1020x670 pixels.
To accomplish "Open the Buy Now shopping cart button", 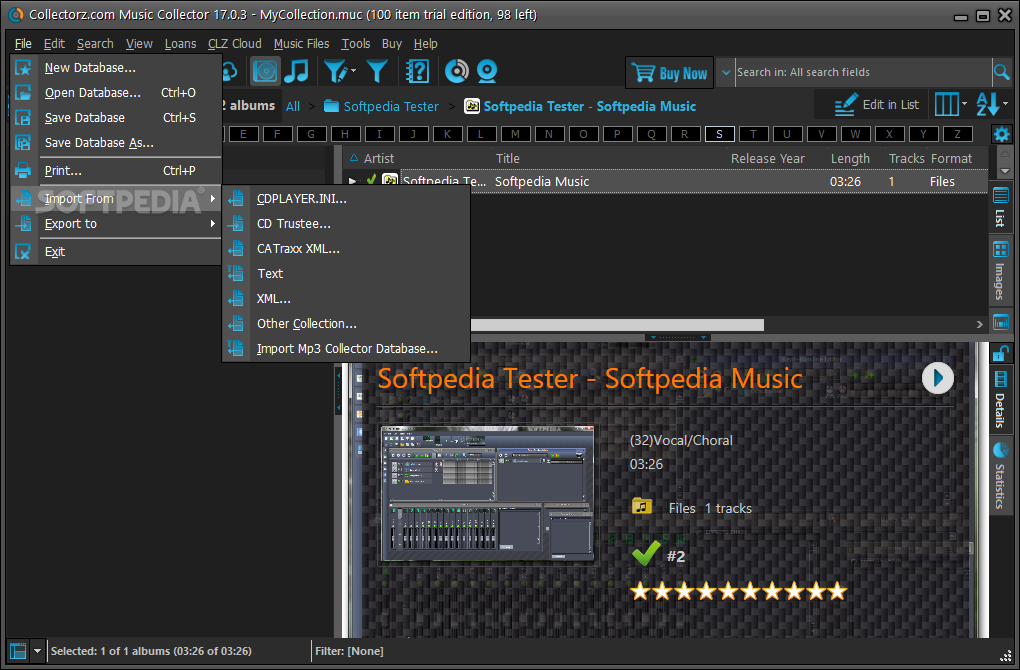I will pyautogui.click(x=669, y=73).
